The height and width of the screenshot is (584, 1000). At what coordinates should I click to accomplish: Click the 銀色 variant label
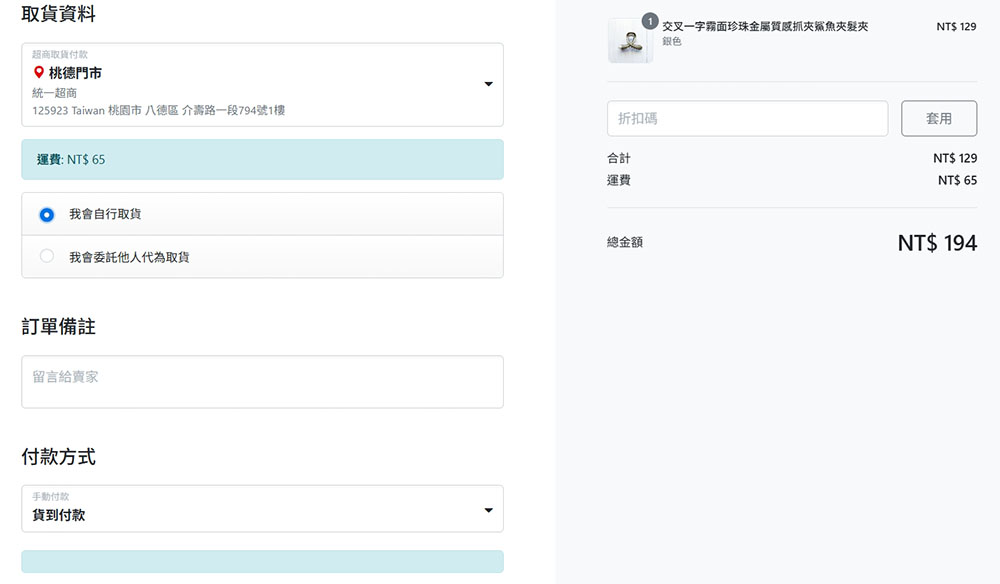[672, 41]
